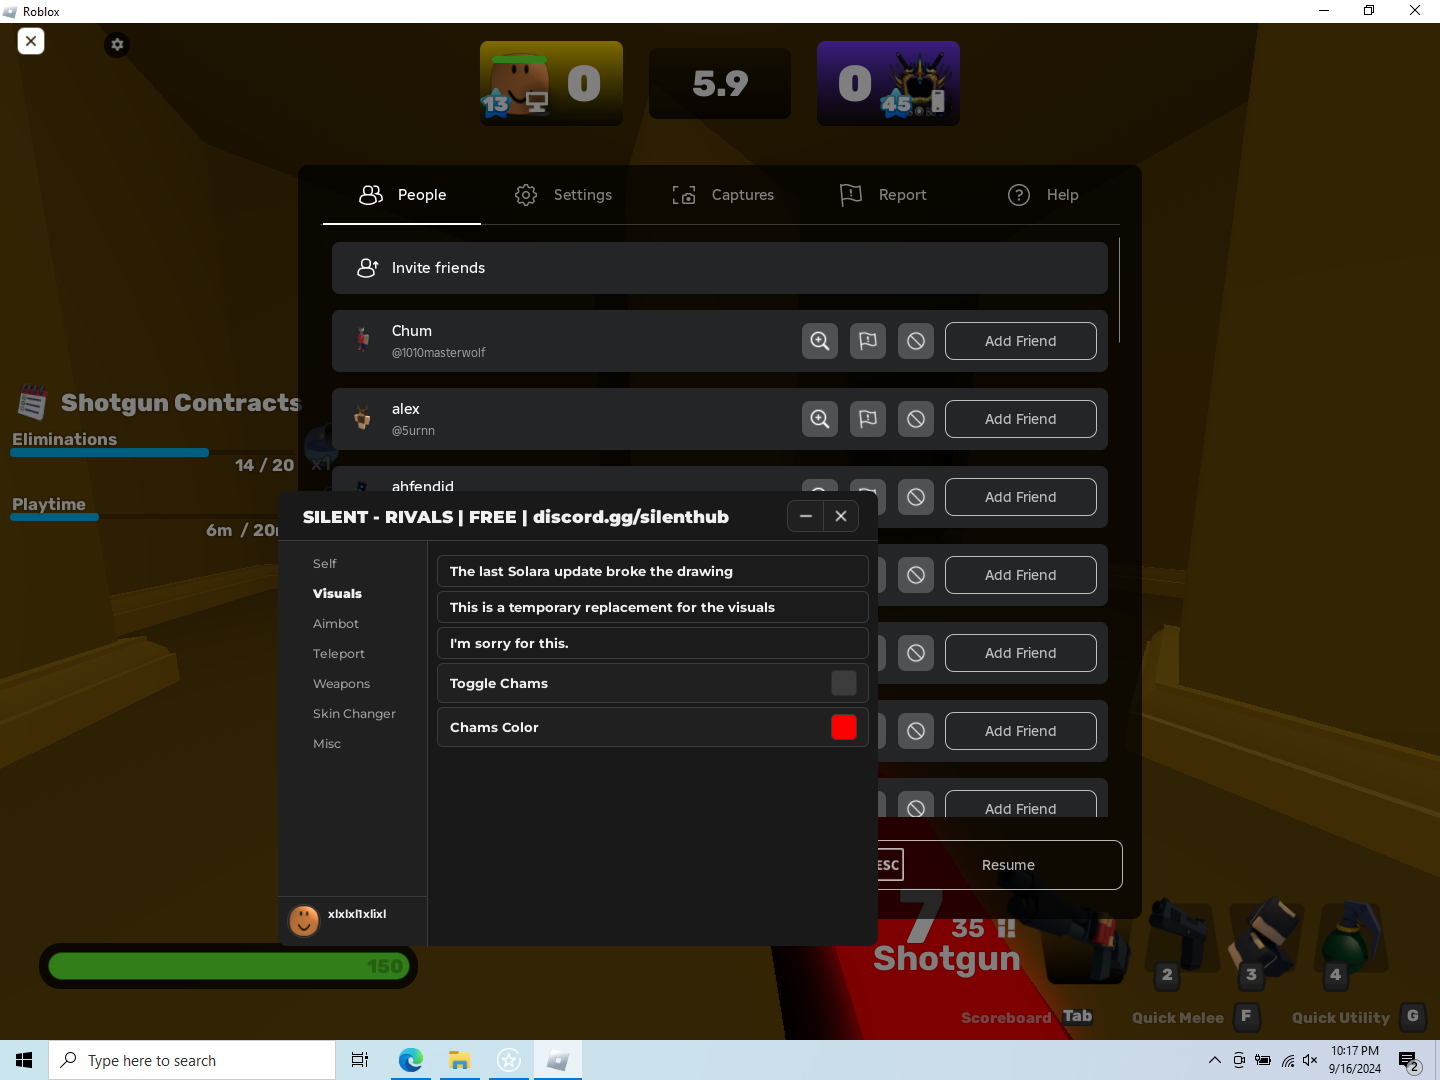Click the Windows taskbar search box
The height and width of the screenshot is (1080, 1440).
pos(192,1060)
